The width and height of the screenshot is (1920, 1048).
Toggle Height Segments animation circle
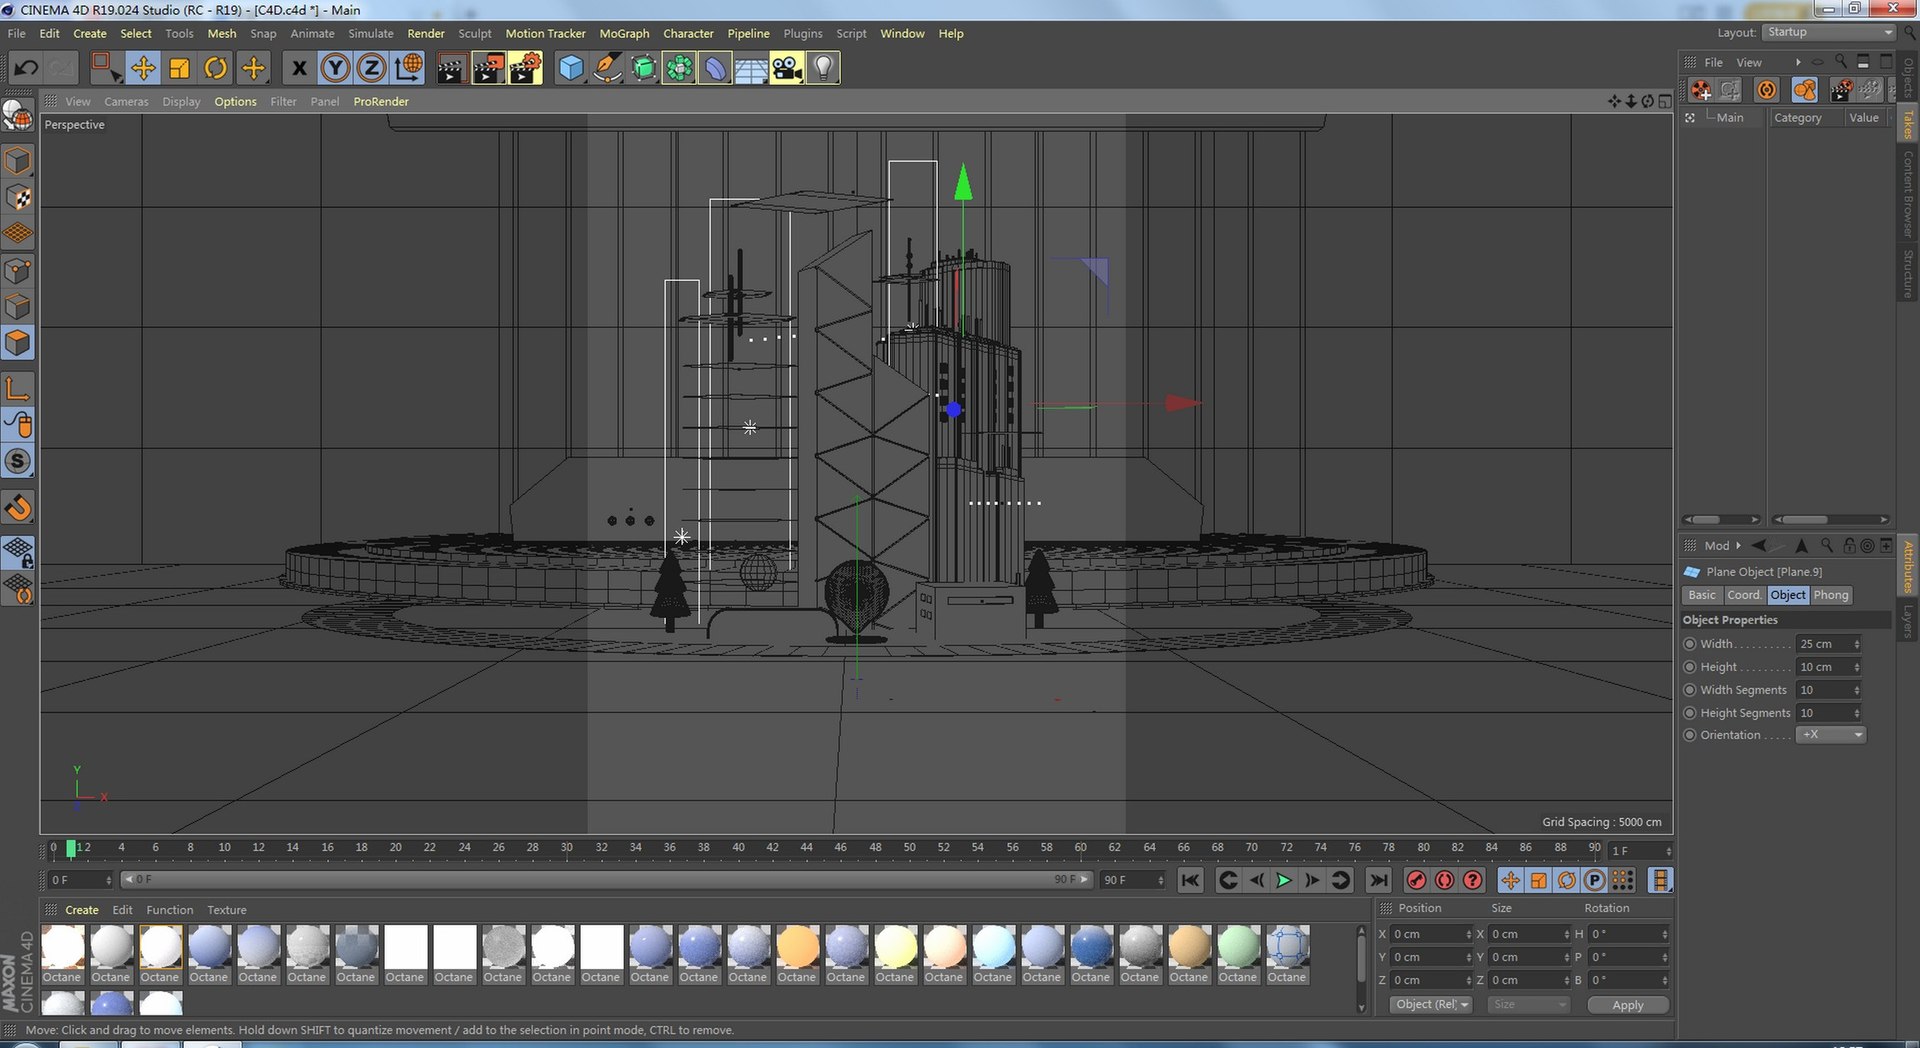click(1690, 713)
